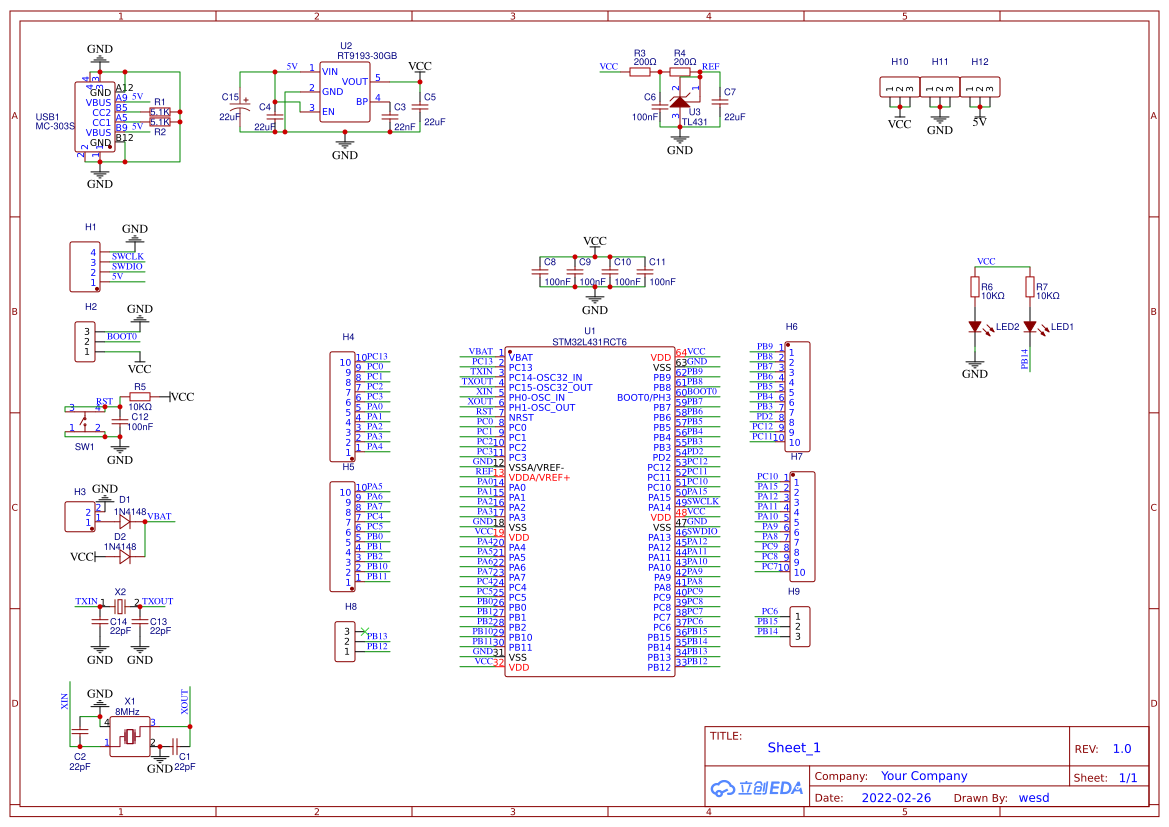Click the 立创EDA logo in title block
The image size is (1169, 827).
tap(756, 788)
